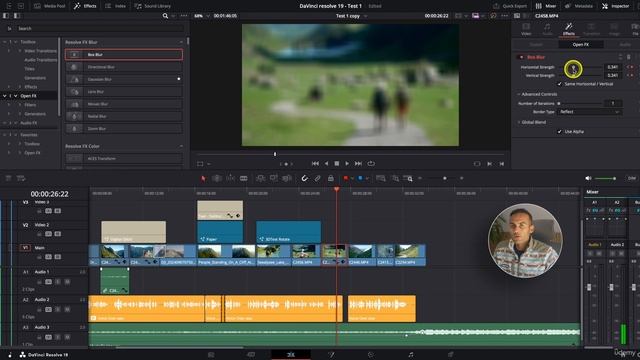The image size is (640, 360).
Task: Toggle timeline Linked Selection icon
Action: (317, 178)
